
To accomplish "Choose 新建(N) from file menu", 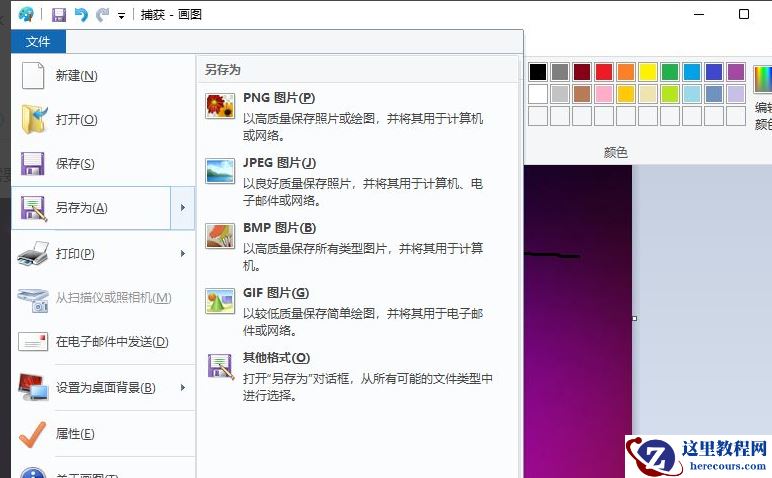I will [x=103, y=75].
